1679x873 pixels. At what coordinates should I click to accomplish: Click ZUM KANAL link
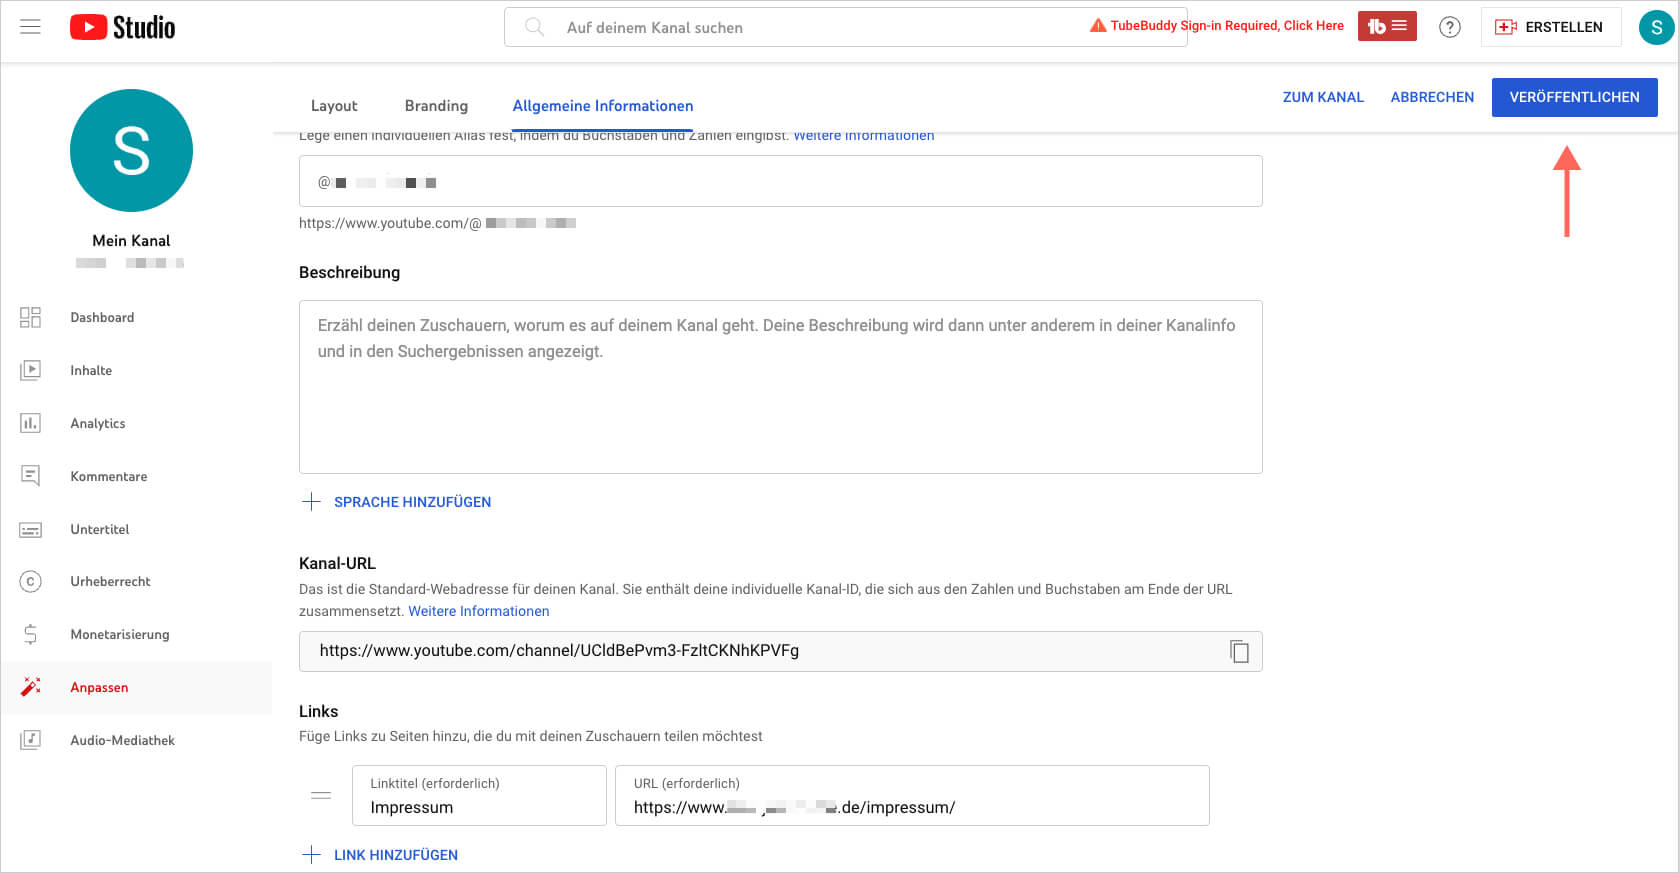(x=1323, y=97)
